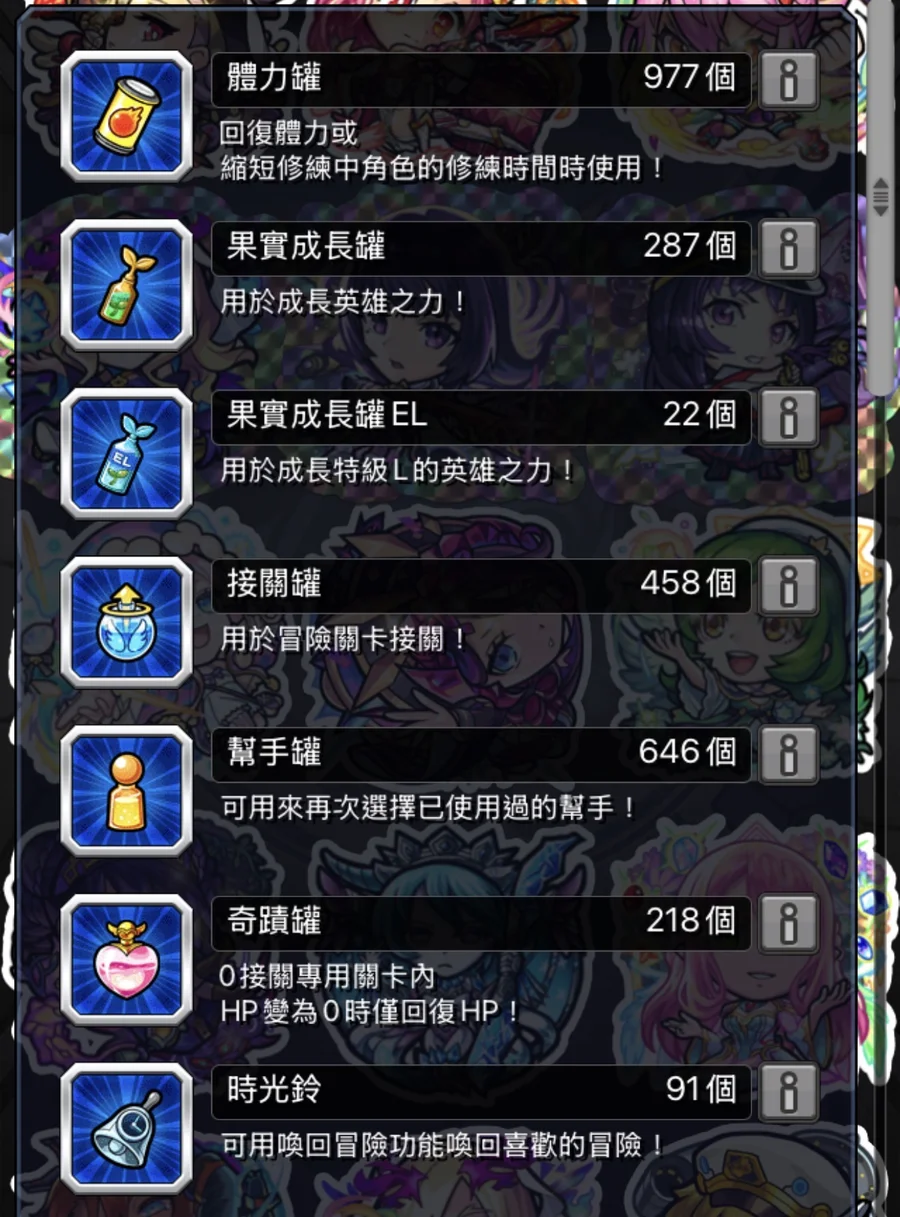Image resolution: width=900 pixels, height=1217 pixels.
Task: View info for 時光鈴
Action: [789, 1092]
